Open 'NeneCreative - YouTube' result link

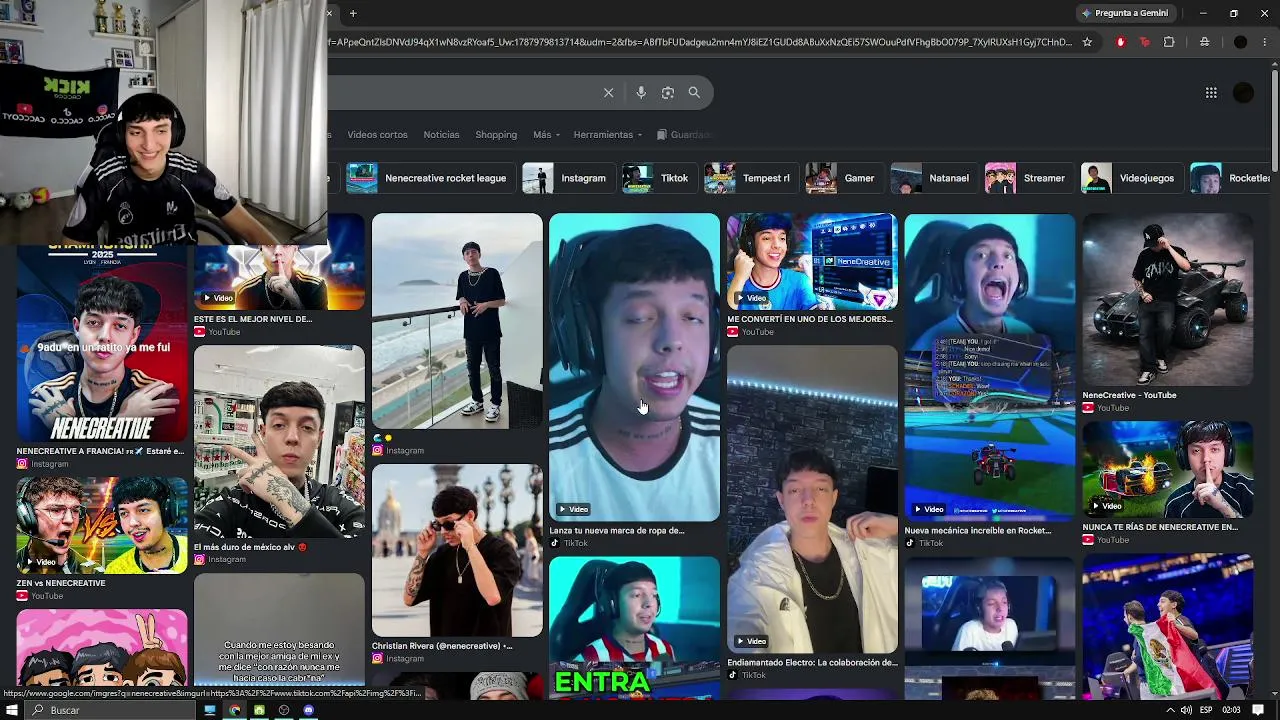1129,395
